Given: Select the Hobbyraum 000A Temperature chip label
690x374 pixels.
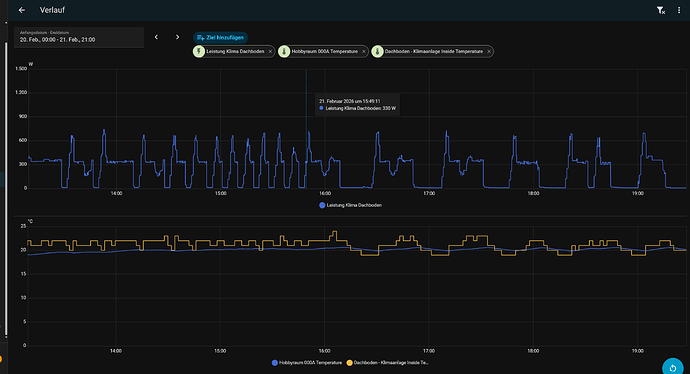Looking at the screenshot, I should (324, 51).
